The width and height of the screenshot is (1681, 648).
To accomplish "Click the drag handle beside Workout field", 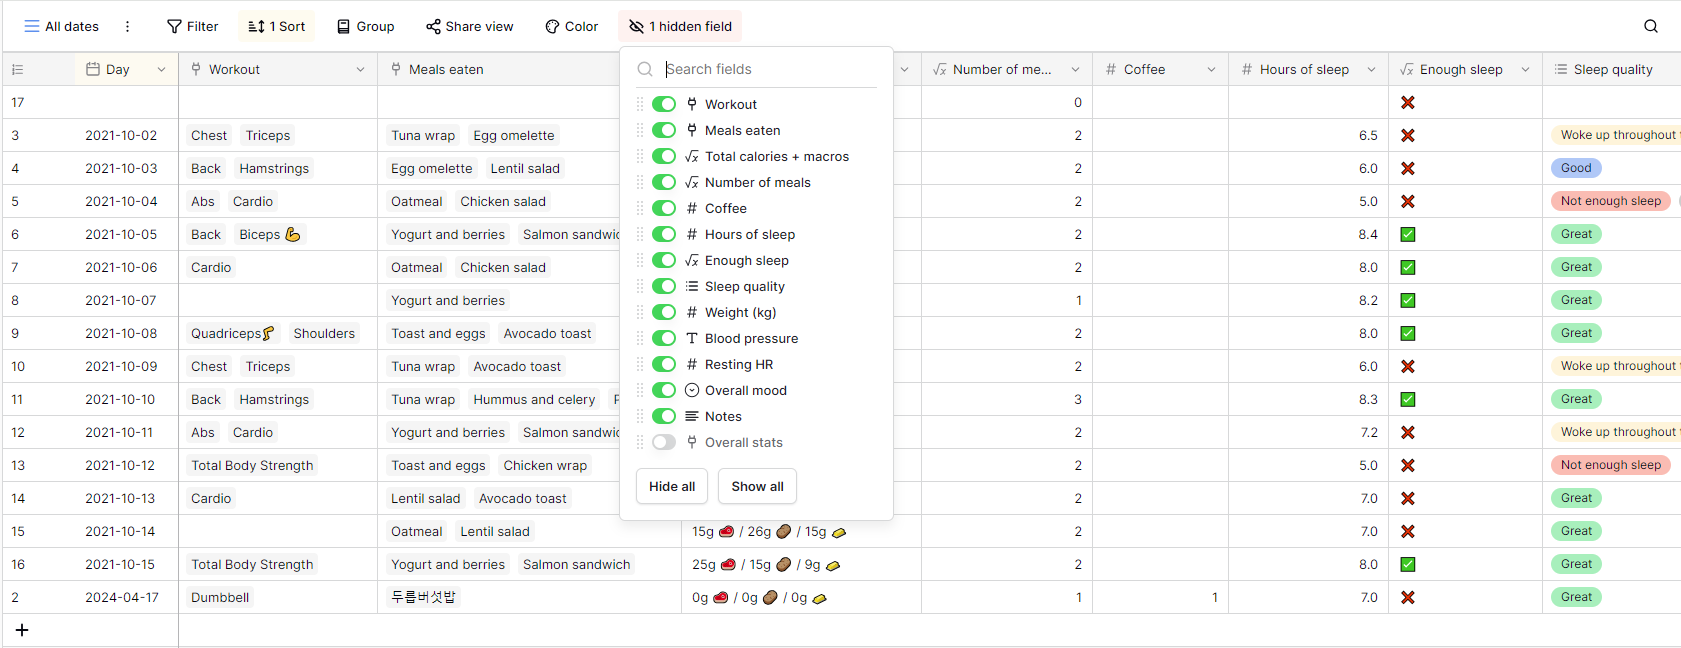I will (640, 104).
